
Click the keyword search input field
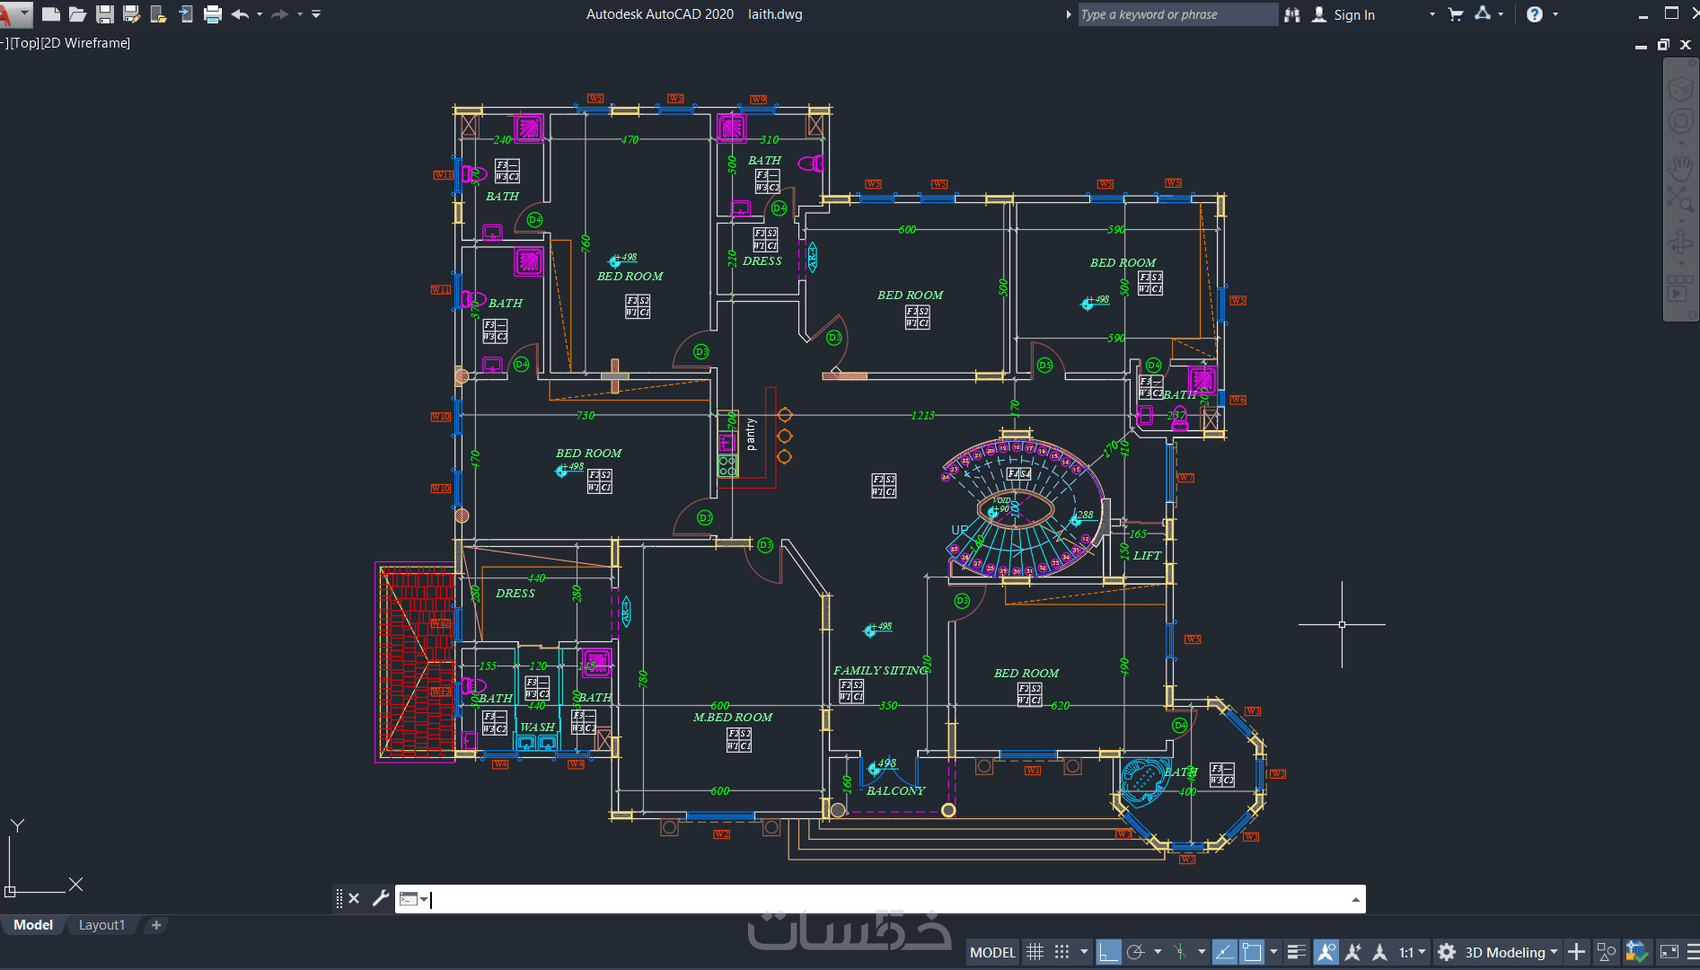click(x=1177, y=14)
